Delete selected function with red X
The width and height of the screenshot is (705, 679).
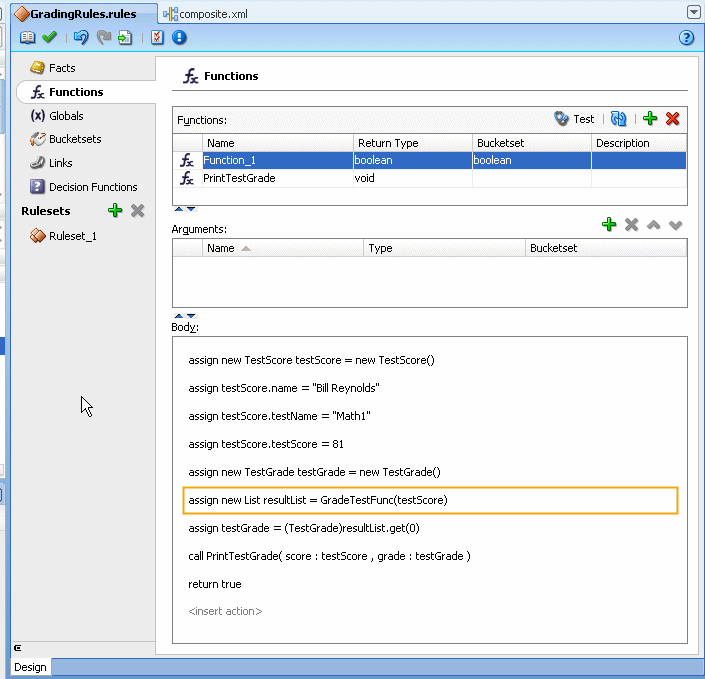click(x=673, y=119)
